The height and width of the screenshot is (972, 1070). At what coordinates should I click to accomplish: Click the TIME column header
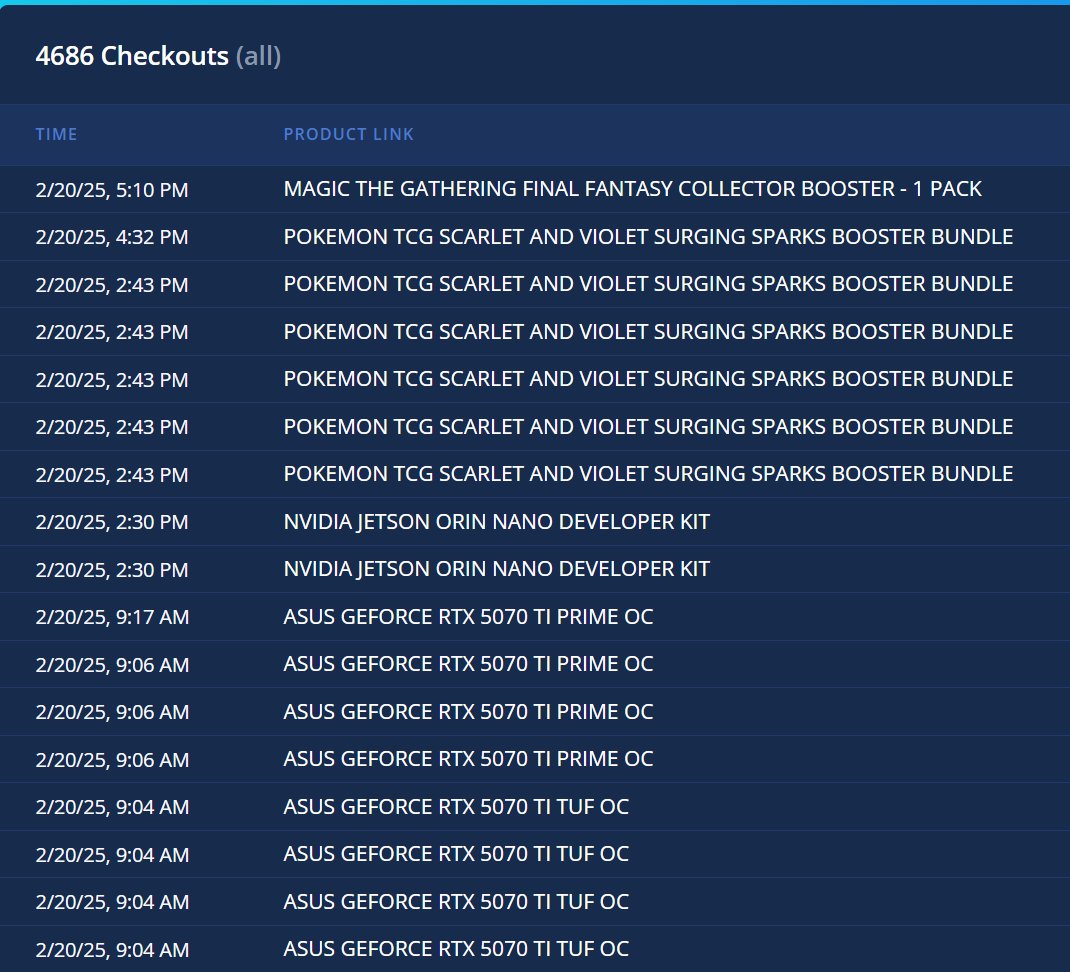point(56,134)
